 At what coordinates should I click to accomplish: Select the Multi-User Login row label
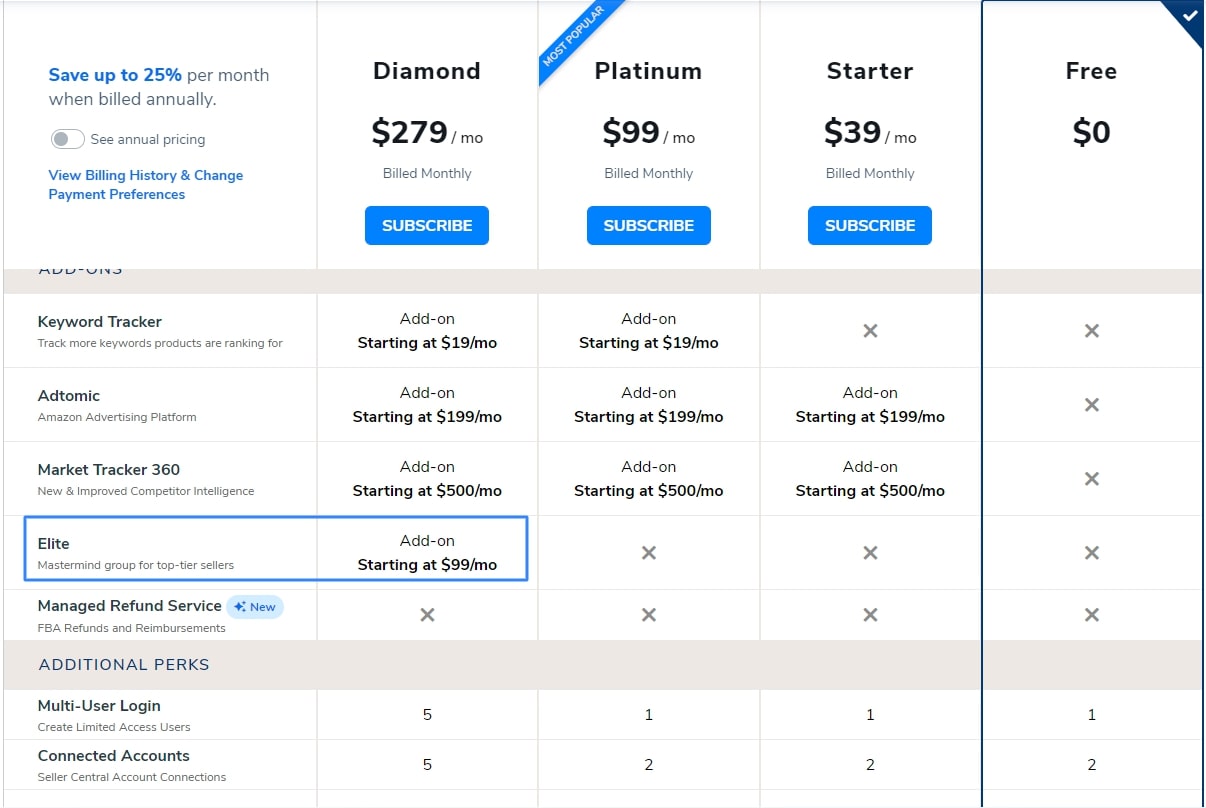click(x=99, y=706)
